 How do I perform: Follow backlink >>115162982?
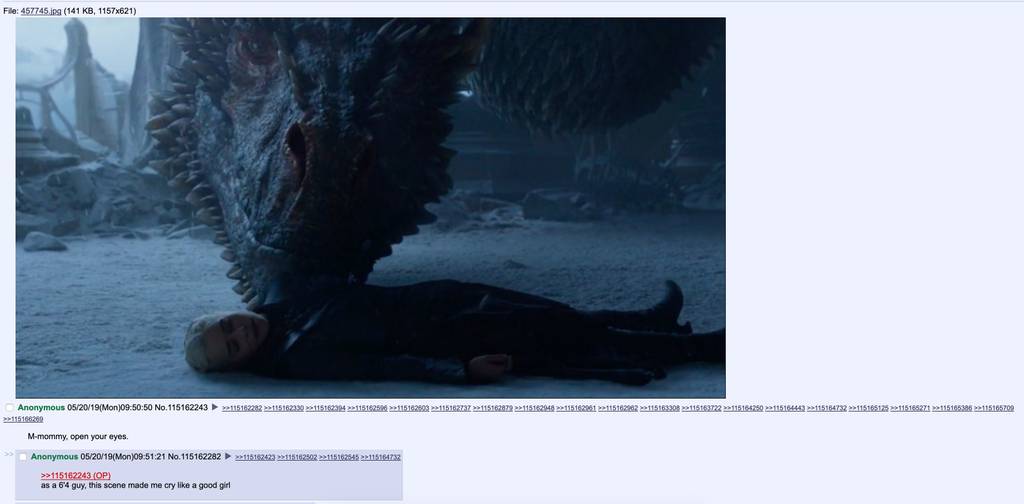click(618, 408)
